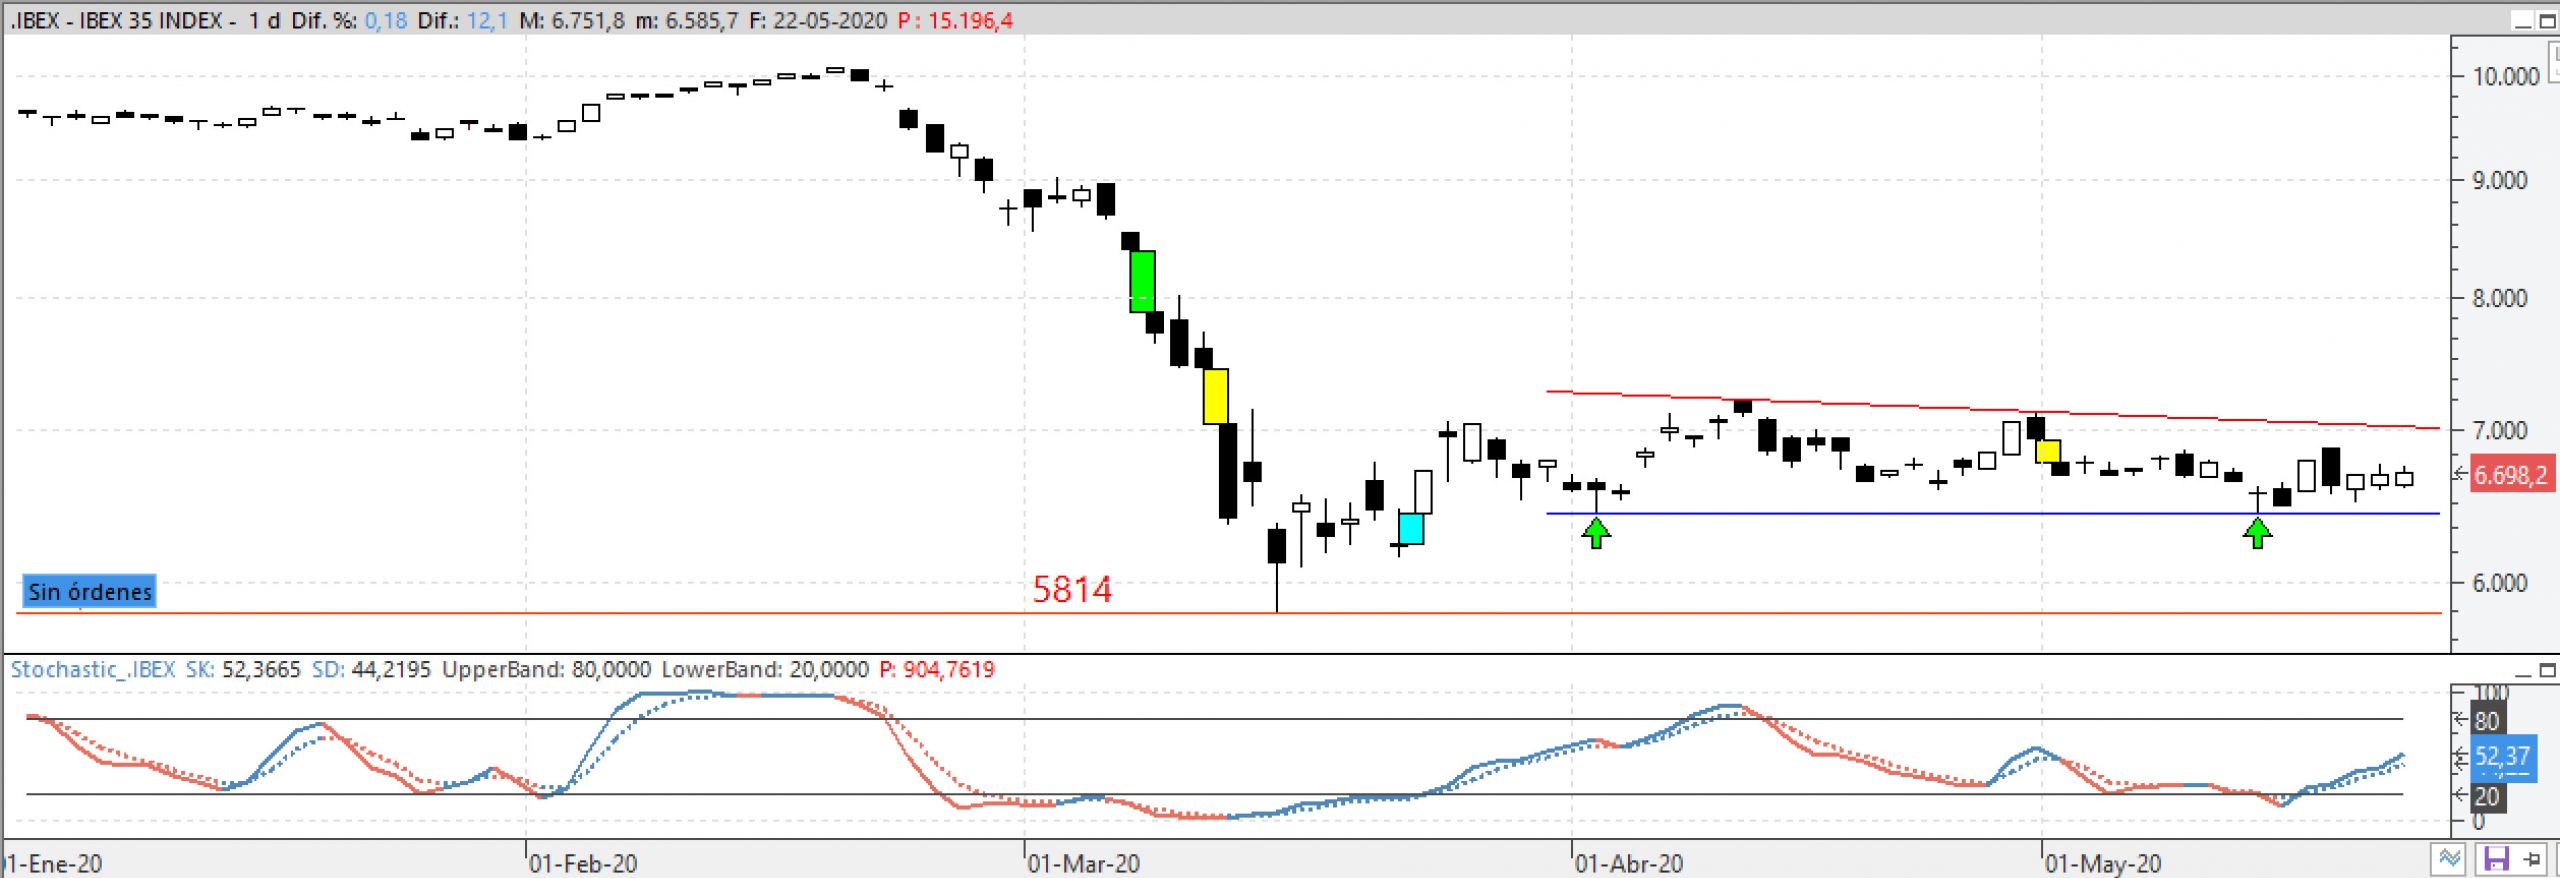Click the '.IBEX - IBEX 35 INDEX' title
Viewport: 2560px width, 878px height.
point(116,21)
